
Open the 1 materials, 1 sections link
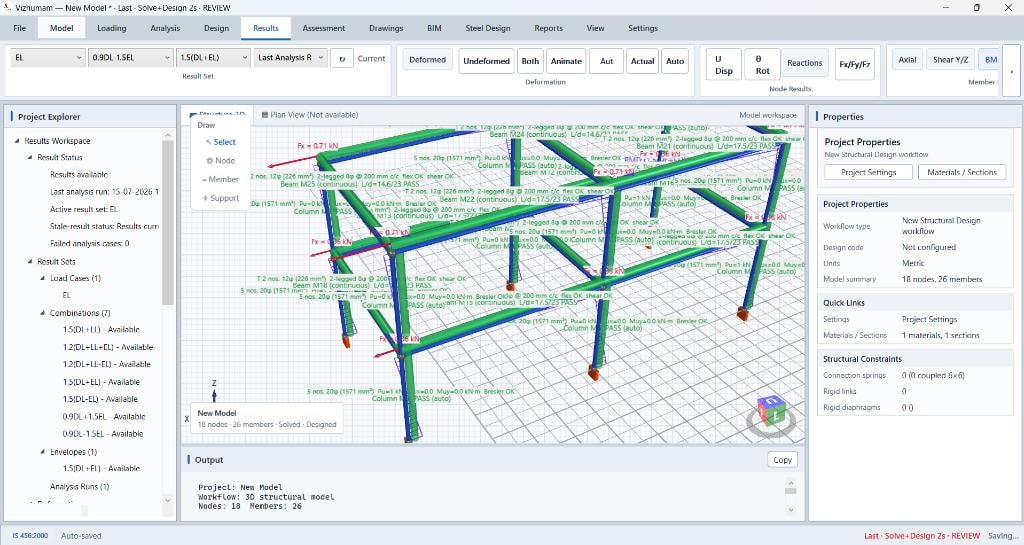pyautogui.click(x=940, y=335)
